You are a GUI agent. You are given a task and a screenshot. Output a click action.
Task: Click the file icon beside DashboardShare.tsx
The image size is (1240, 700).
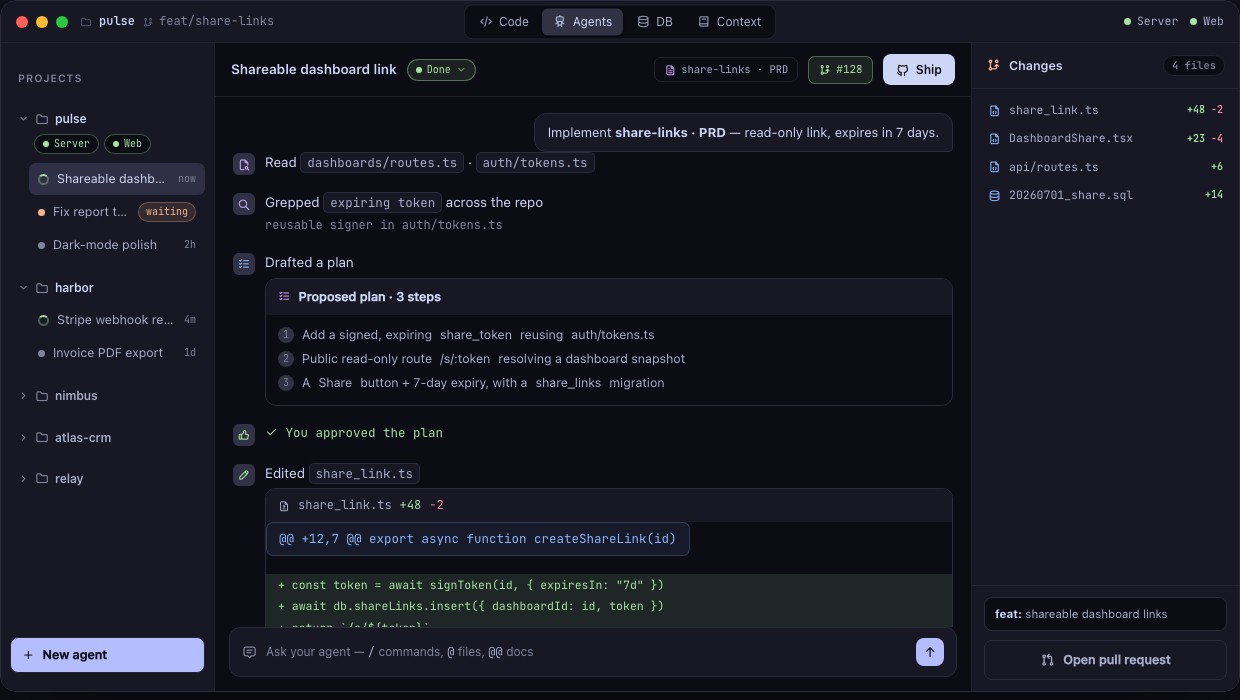pos(994,138)
